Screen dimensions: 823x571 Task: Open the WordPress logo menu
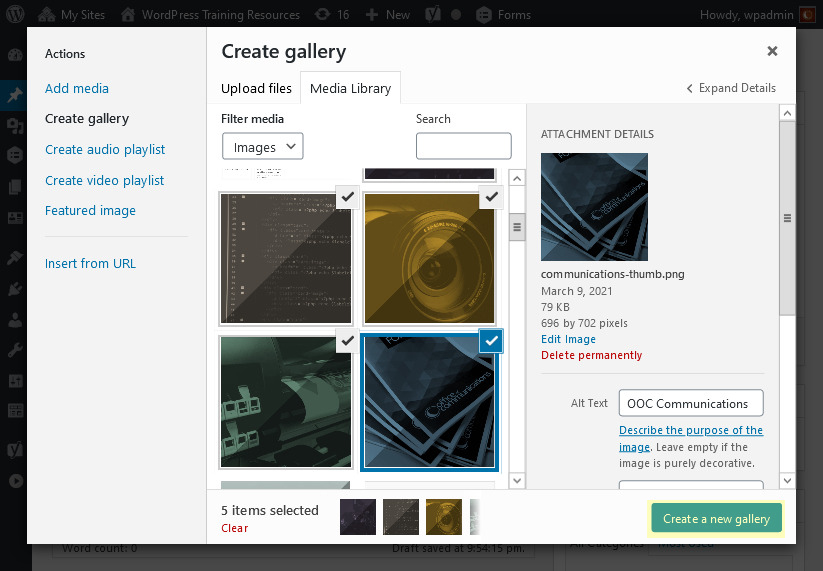[x=15, y=14]
